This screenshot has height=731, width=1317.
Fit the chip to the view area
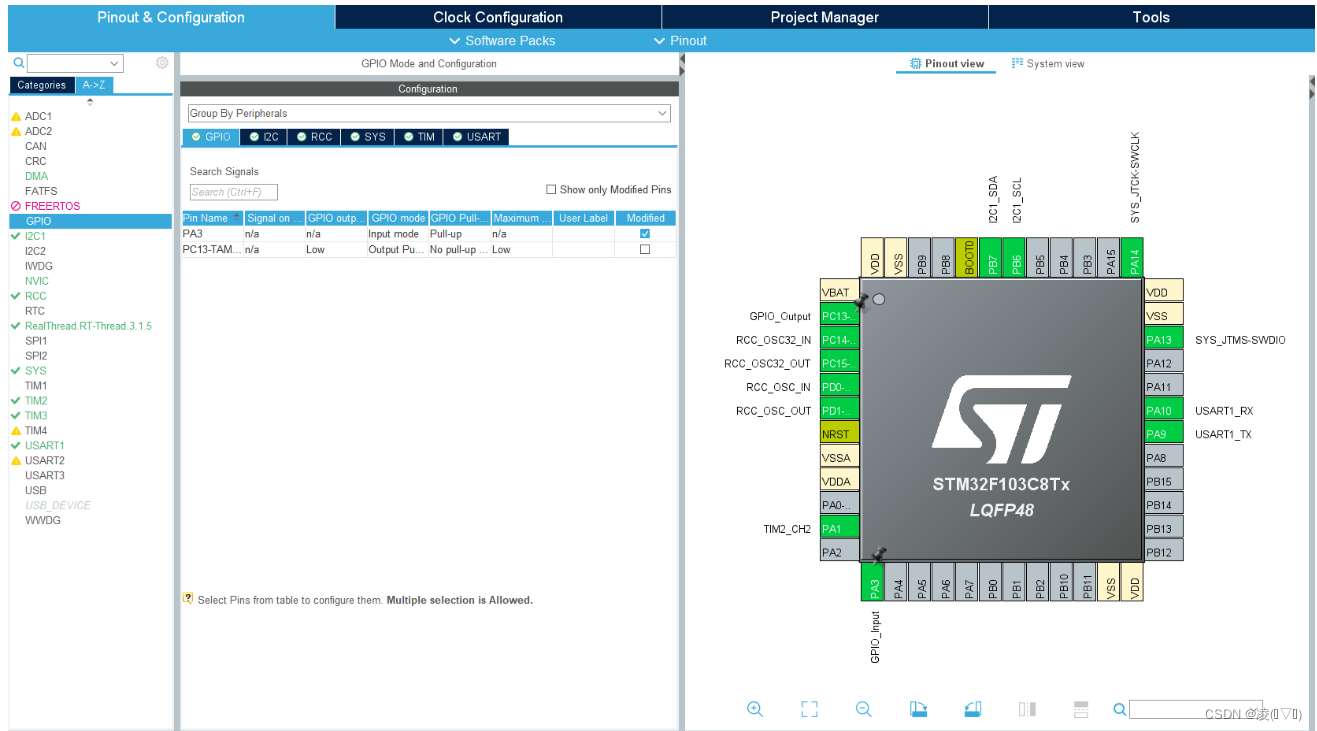(810, 709)
